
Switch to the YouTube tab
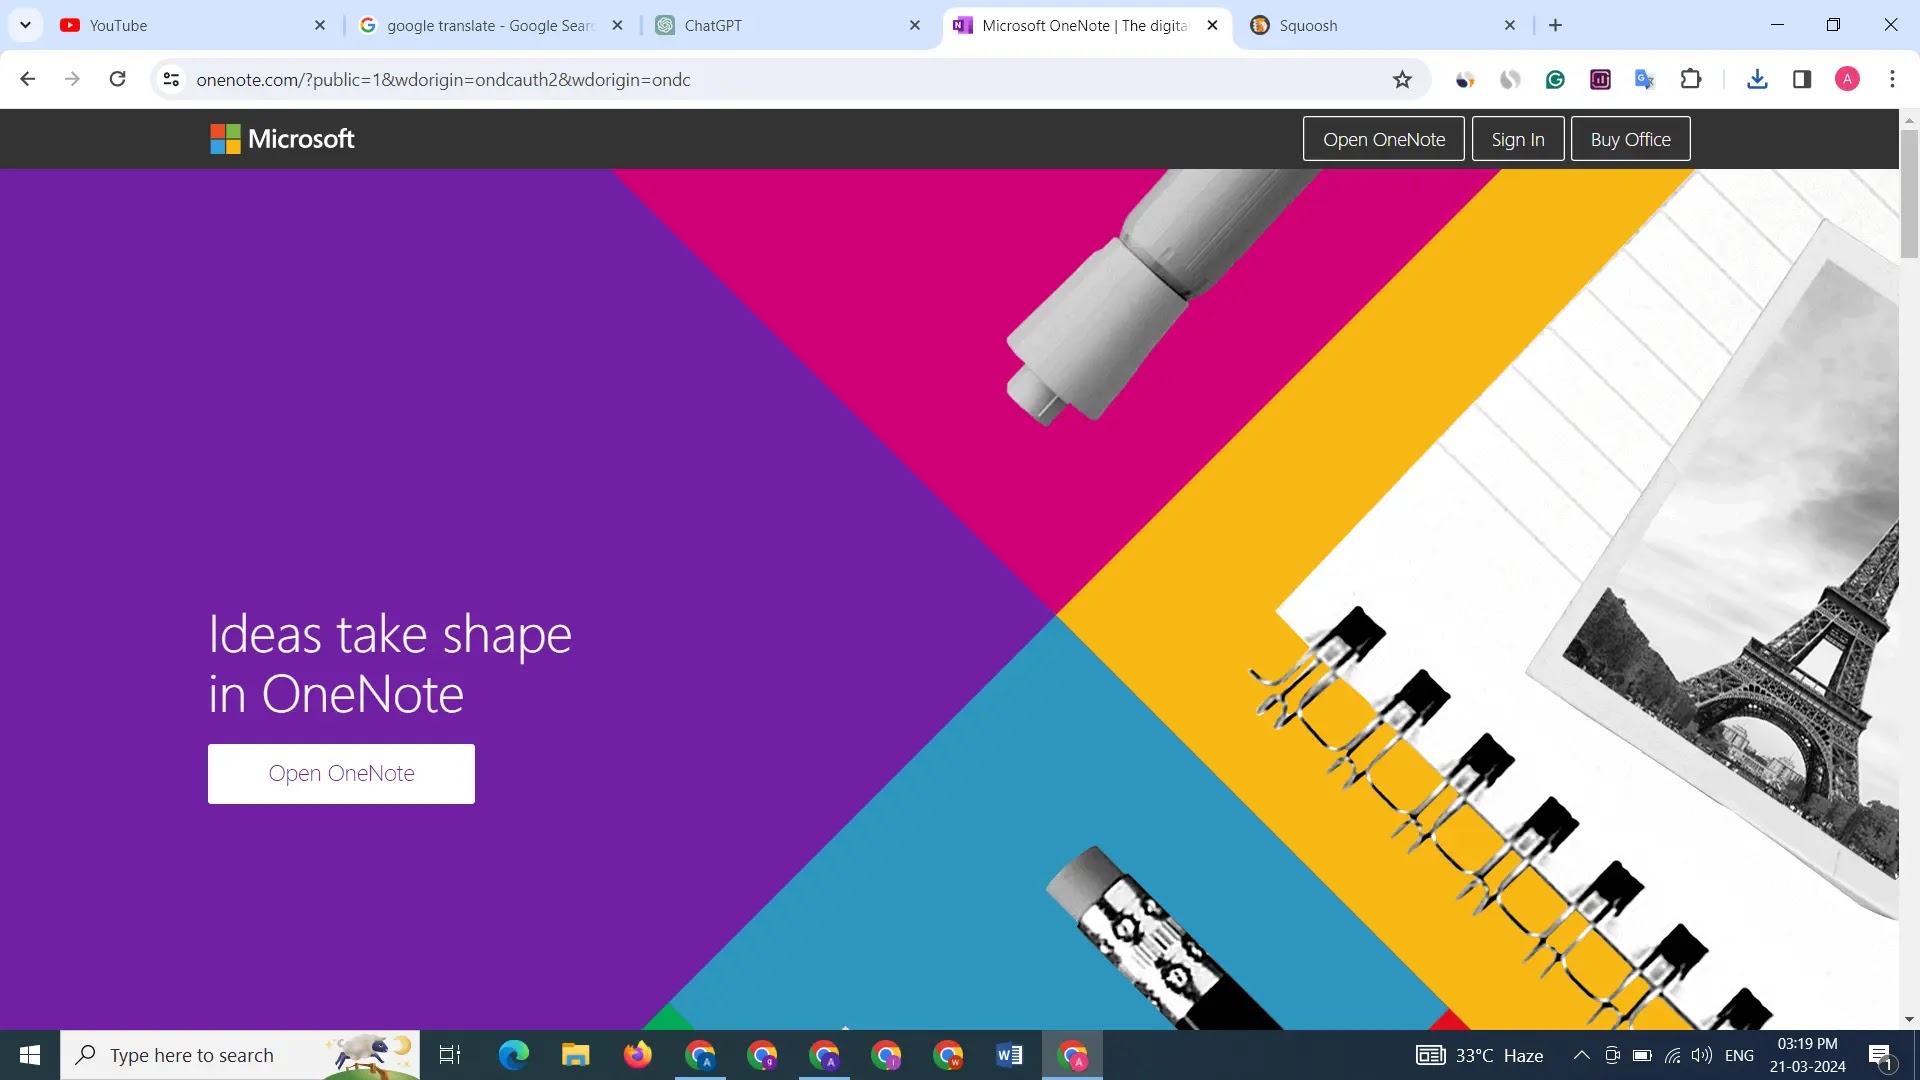point(195,25)
